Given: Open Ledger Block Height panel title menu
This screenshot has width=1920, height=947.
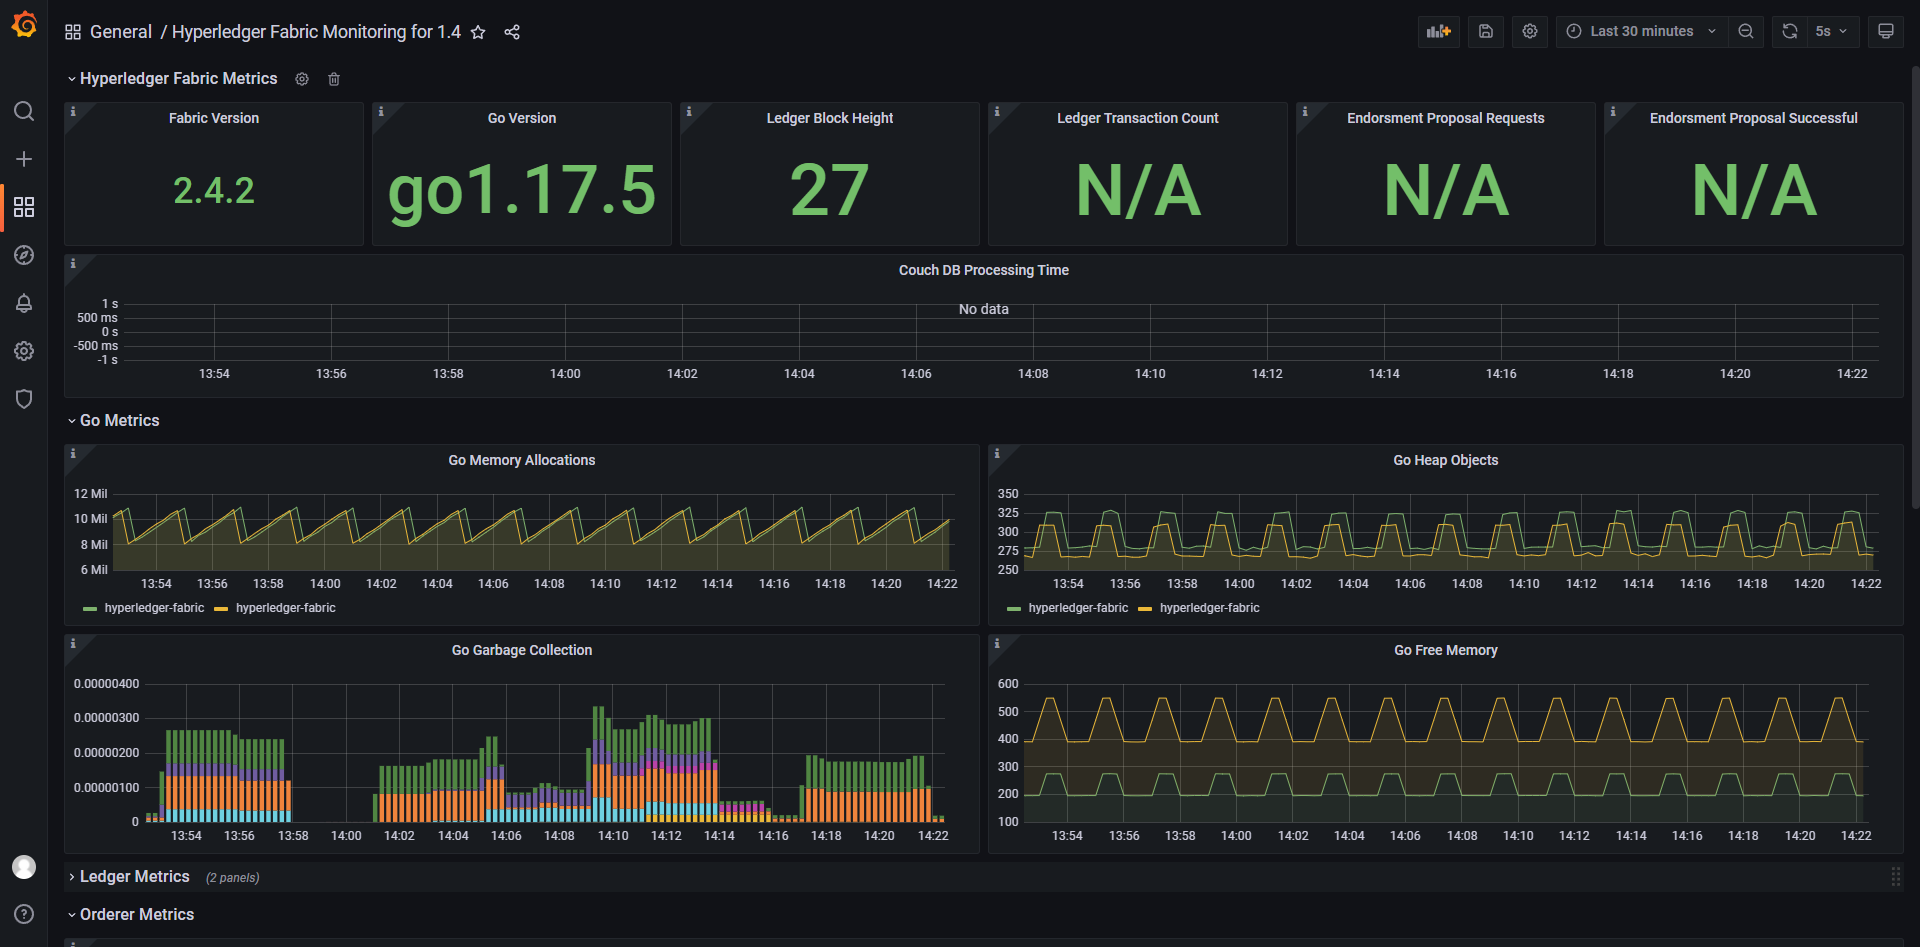Looking at the screenshot, I should (x=830, y=118).
